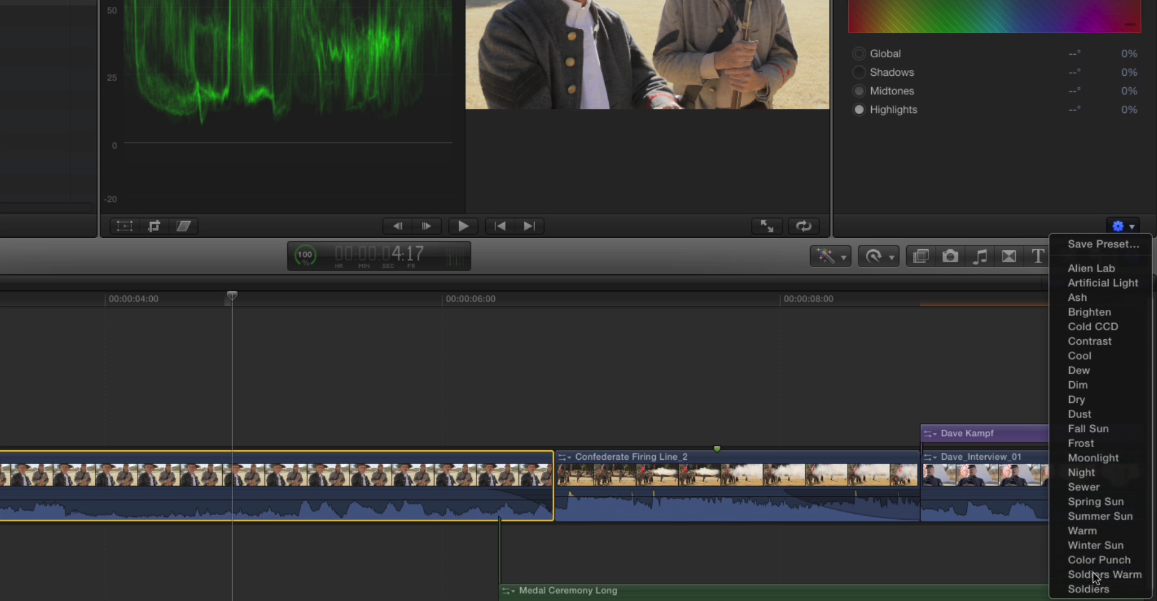Open the Enhancements magic wand dropdown
This screenshot has width=1157, height=601.
[x=830, y=256]
